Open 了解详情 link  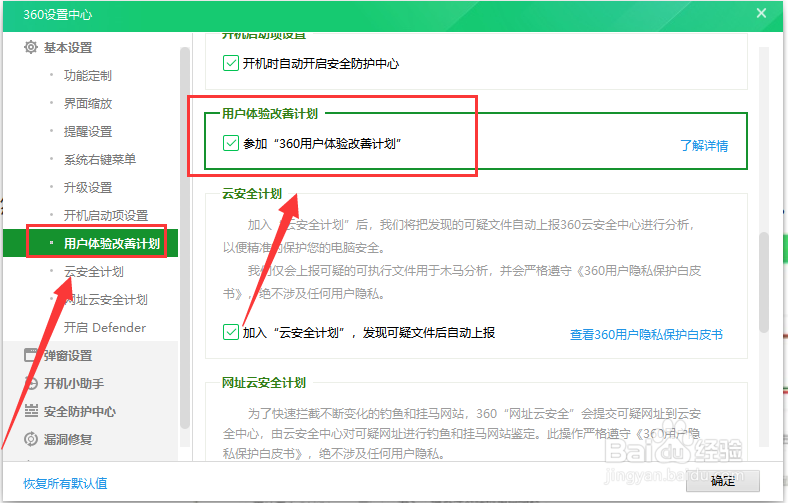click(x=704, y=146)
